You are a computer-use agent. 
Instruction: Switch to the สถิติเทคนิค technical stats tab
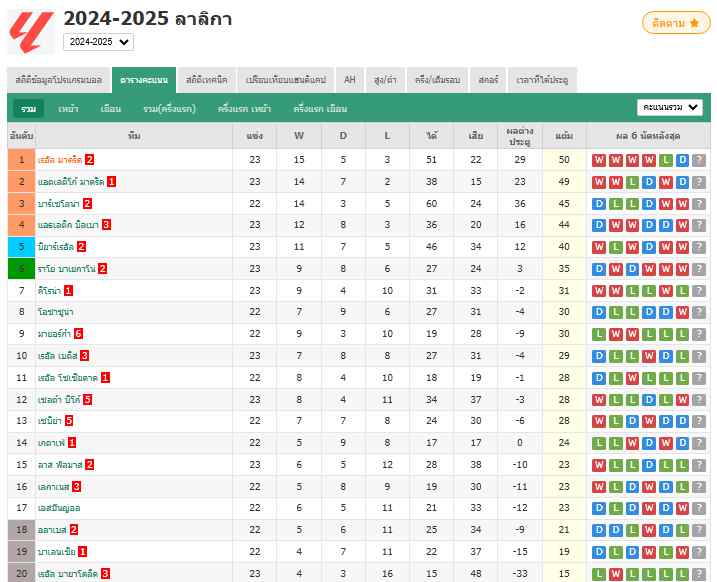coord(207,80)
